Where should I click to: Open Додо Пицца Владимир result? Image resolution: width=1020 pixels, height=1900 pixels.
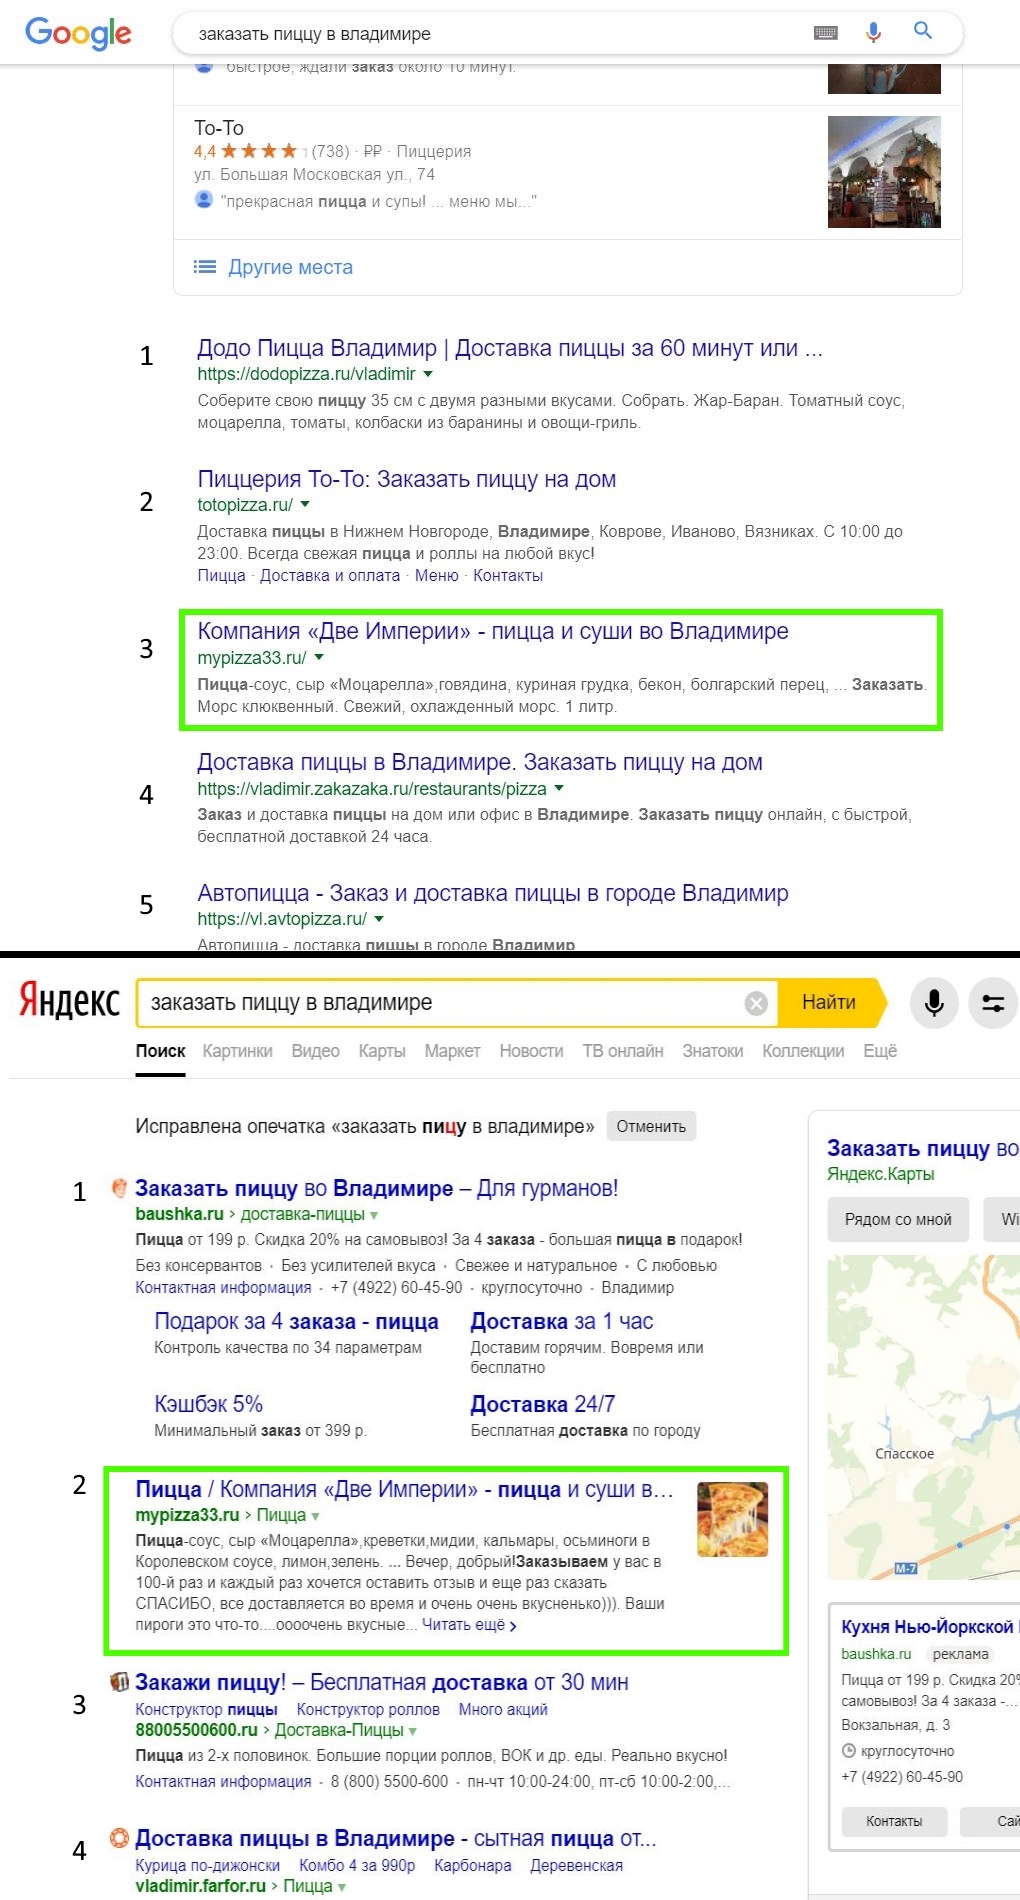click(x=510, y=348)
